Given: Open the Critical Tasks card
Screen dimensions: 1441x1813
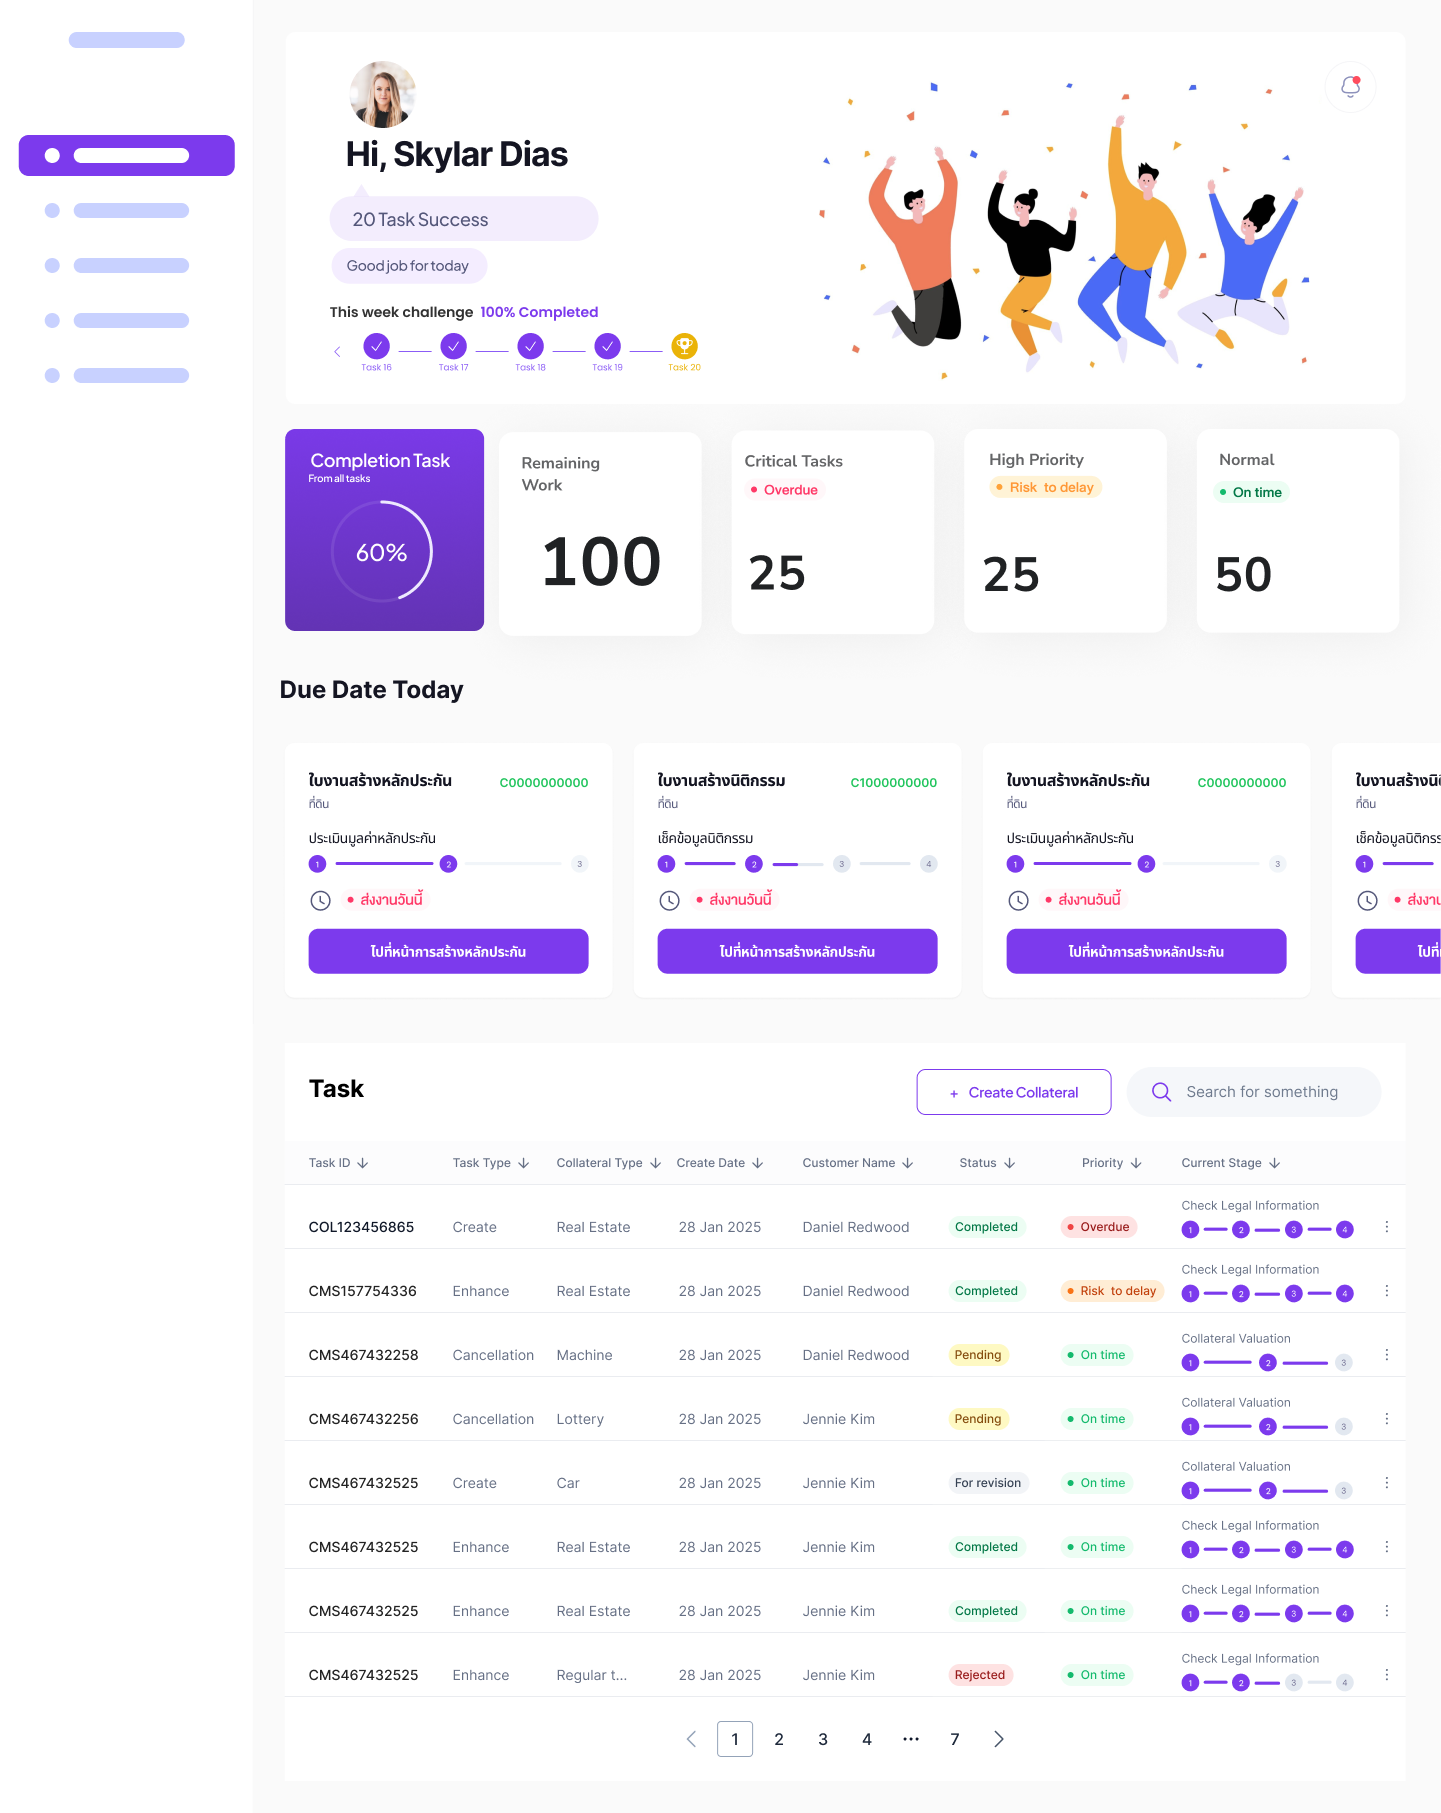Looking at the screenshot, I should point(833,532).
